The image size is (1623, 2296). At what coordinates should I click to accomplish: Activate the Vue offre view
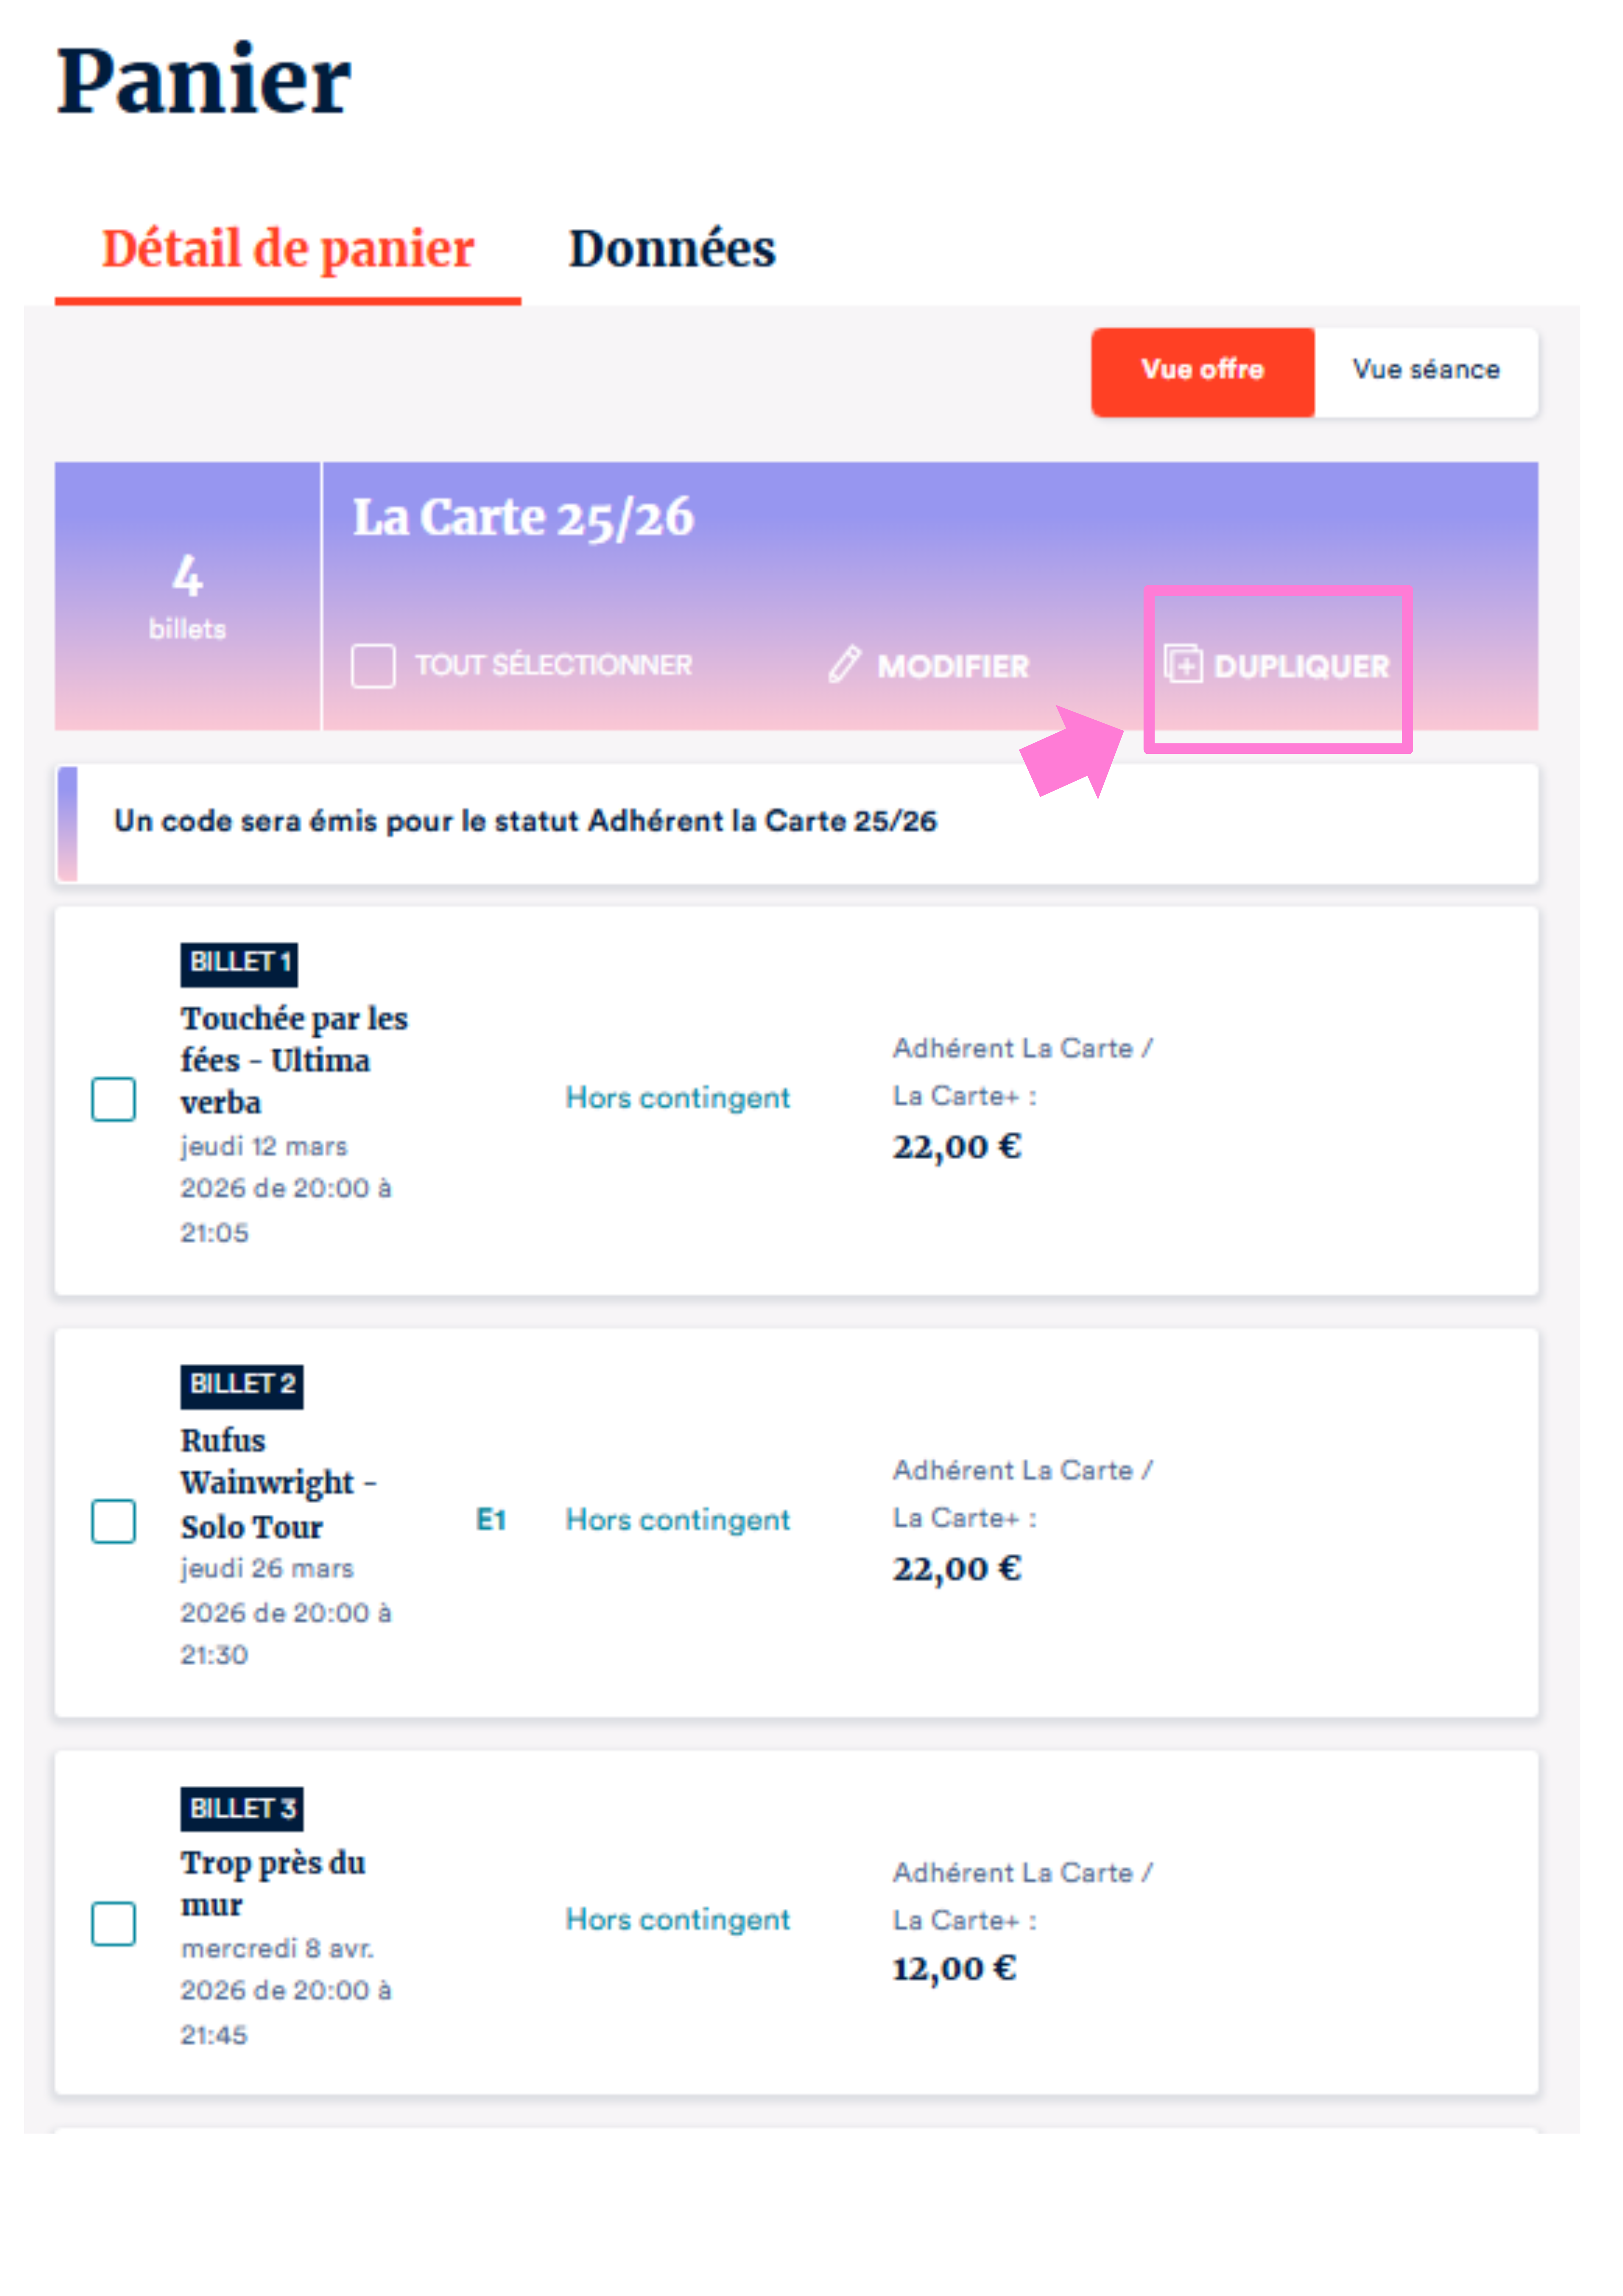(x=1202, y=370)
